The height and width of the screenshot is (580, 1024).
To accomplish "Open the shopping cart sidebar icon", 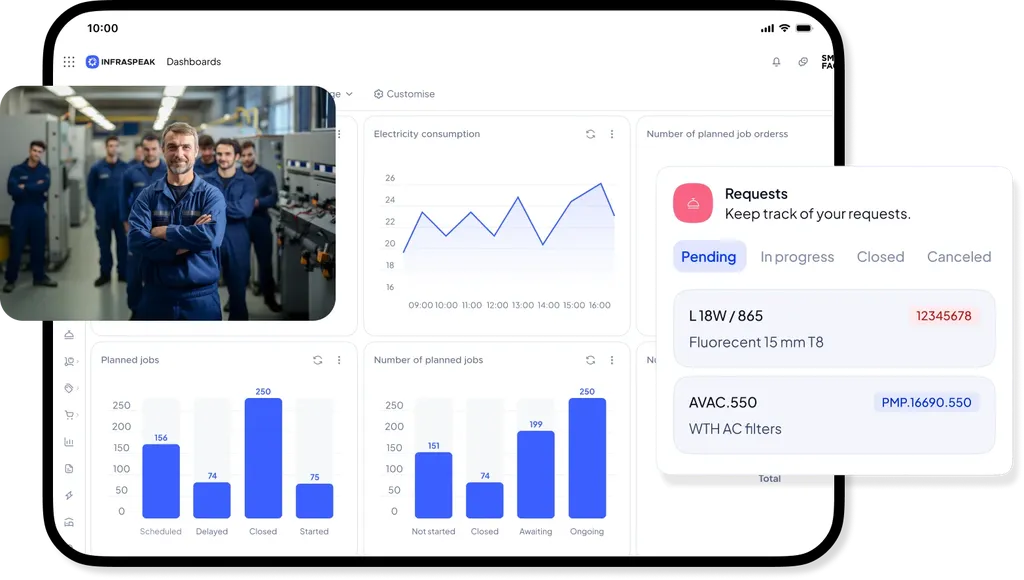I will tap(69, 415).
